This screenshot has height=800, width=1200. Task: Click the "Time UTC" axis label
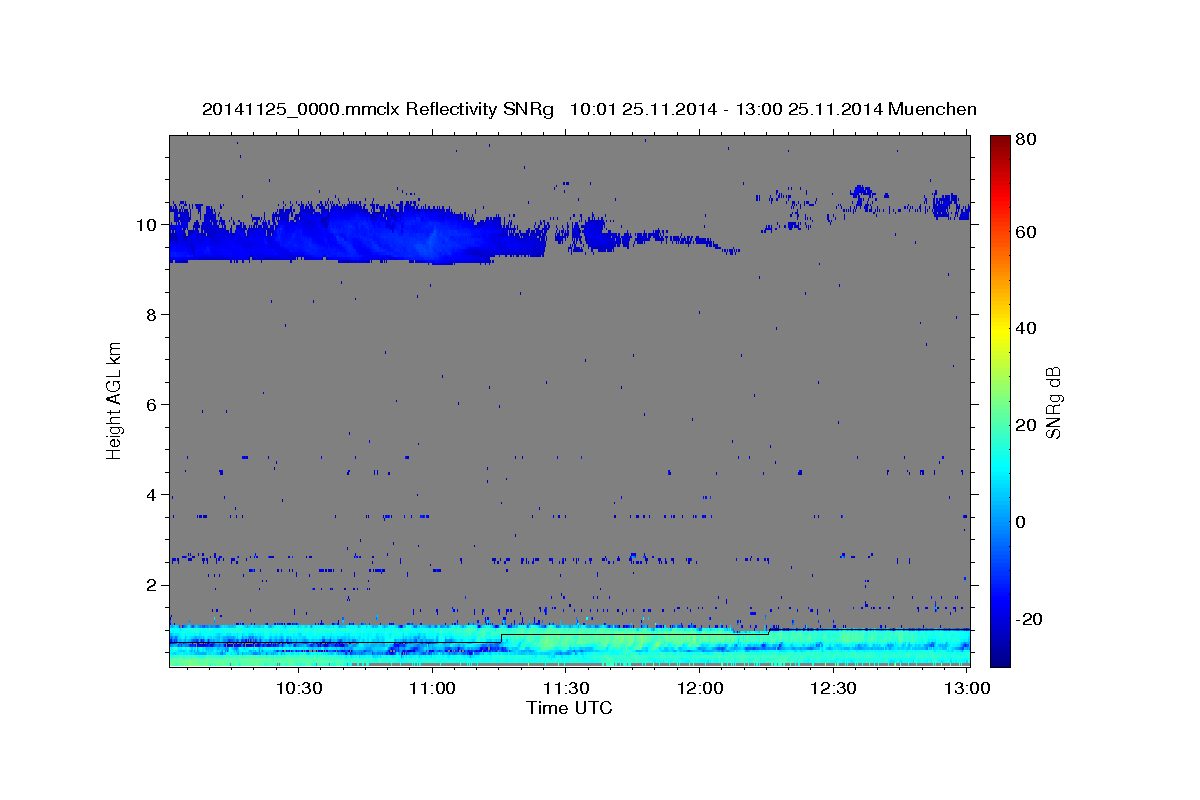tap(569, 708)
